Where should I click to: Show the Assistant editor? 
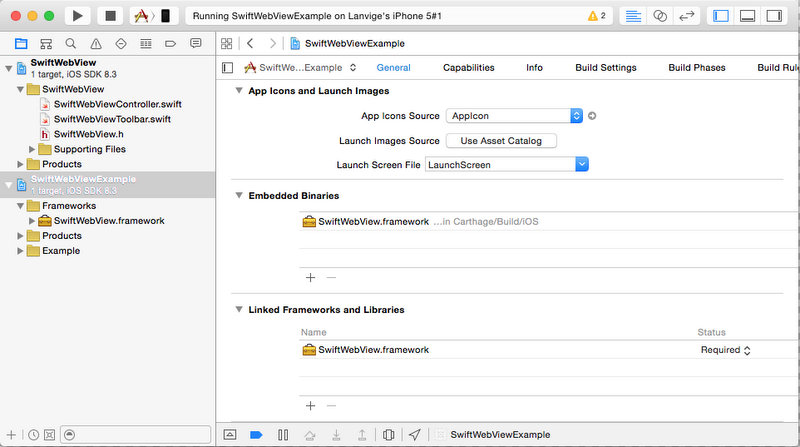pos(660,16)
